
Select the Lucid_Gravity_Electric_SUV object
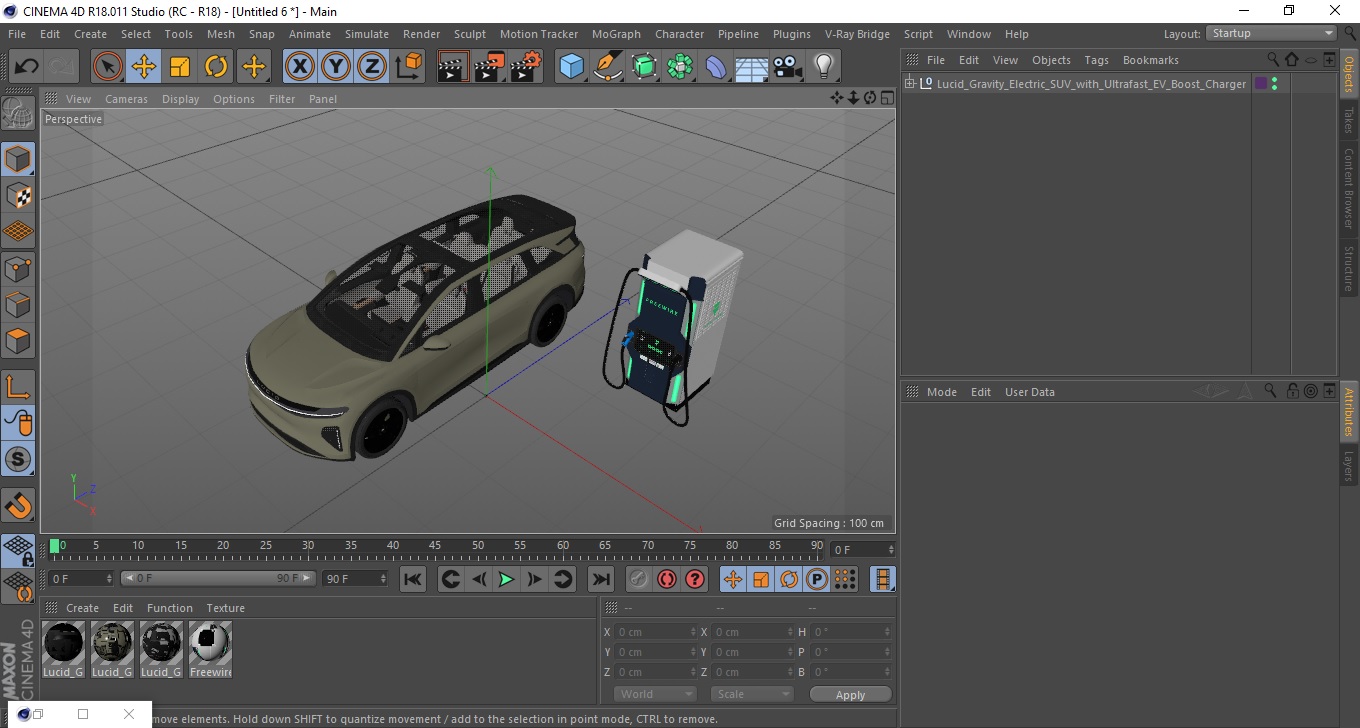click(1091, 84)
